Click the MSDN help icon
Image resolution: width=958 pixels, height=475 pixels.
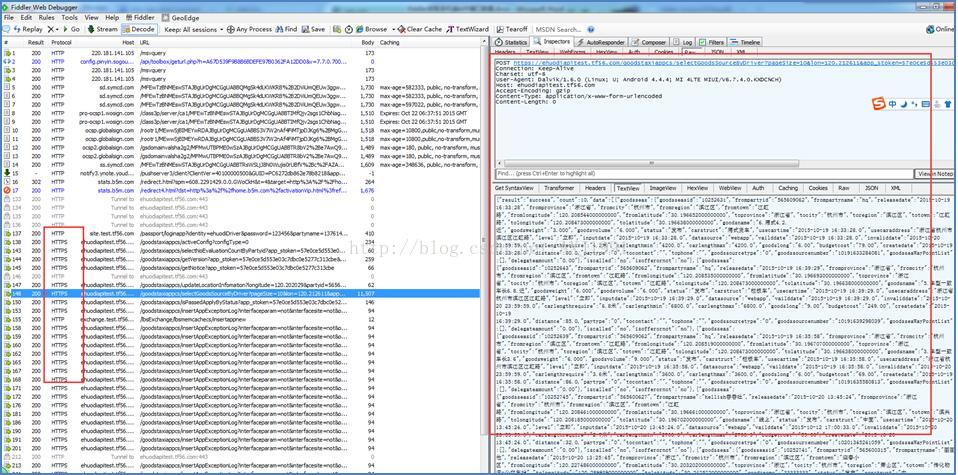tap(591, 29)
